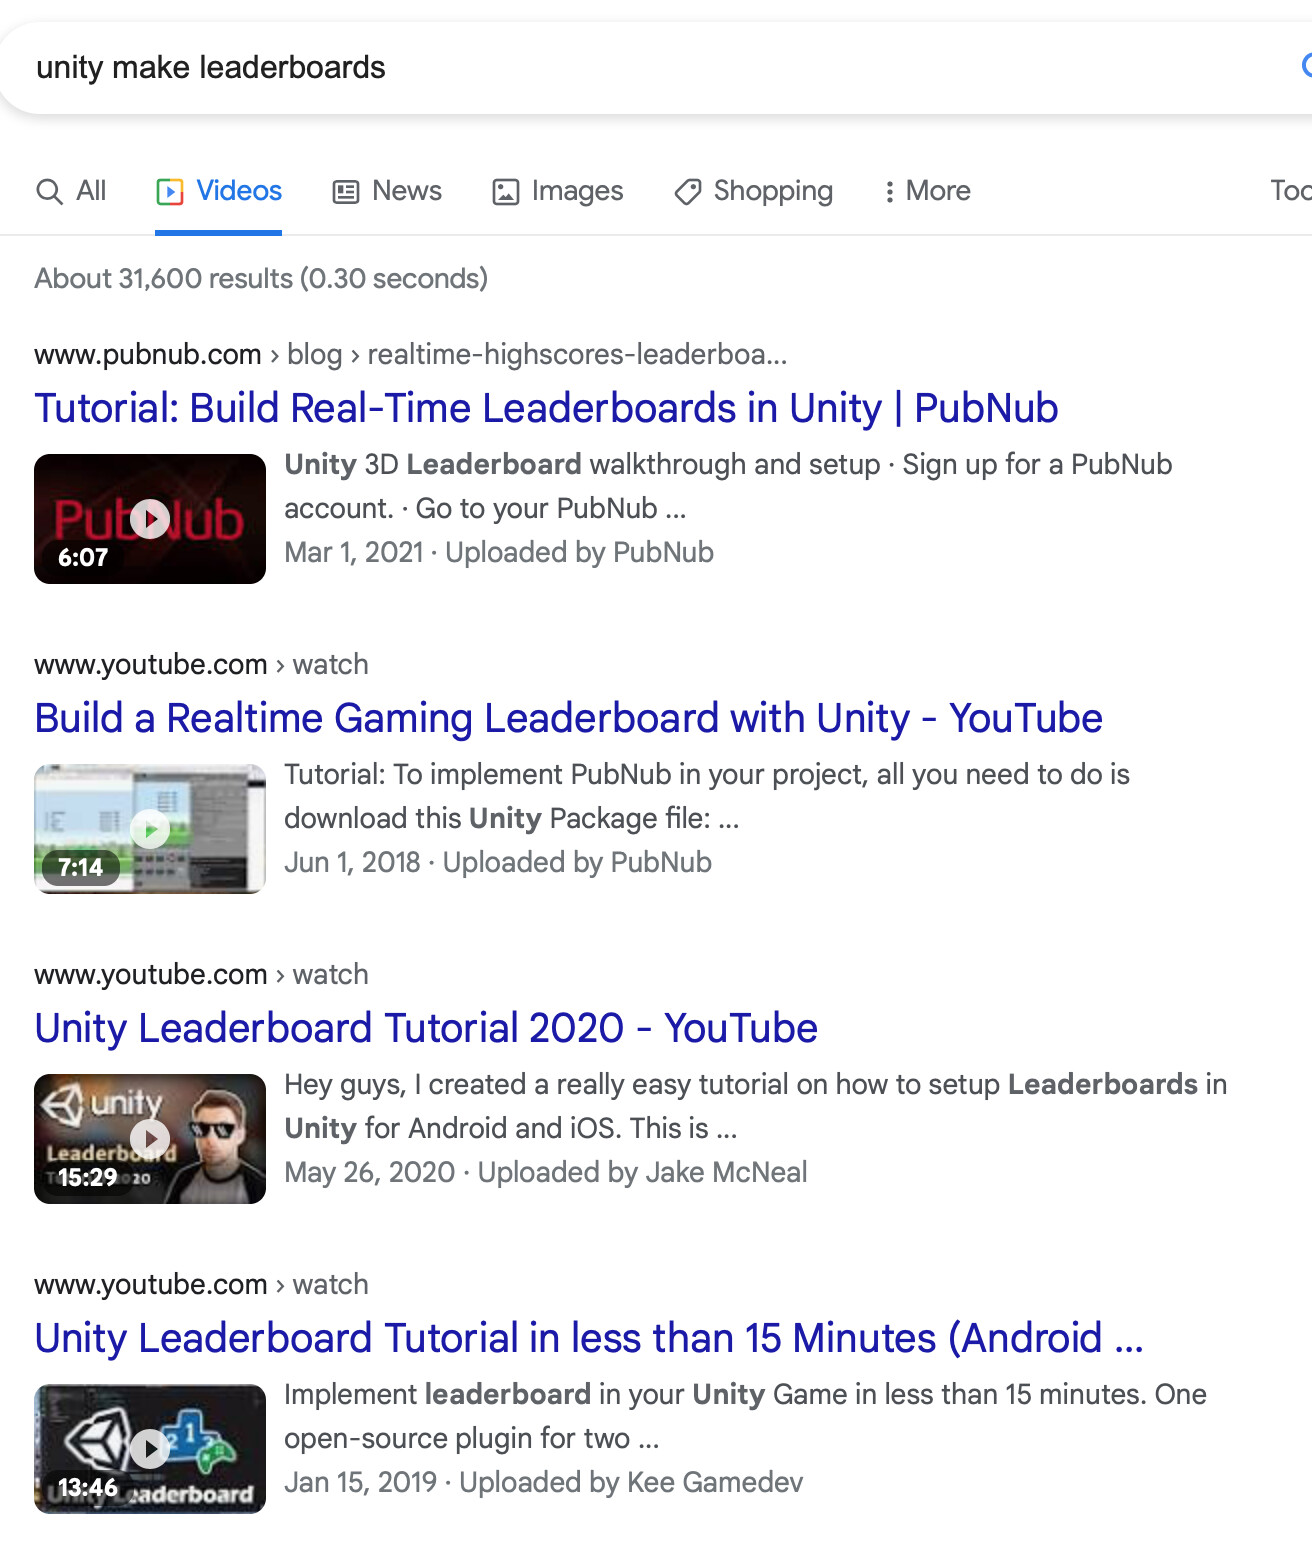Expand the More search options menu
This screenshot has height=1548, width=1312.
click(x=927, y=191)
